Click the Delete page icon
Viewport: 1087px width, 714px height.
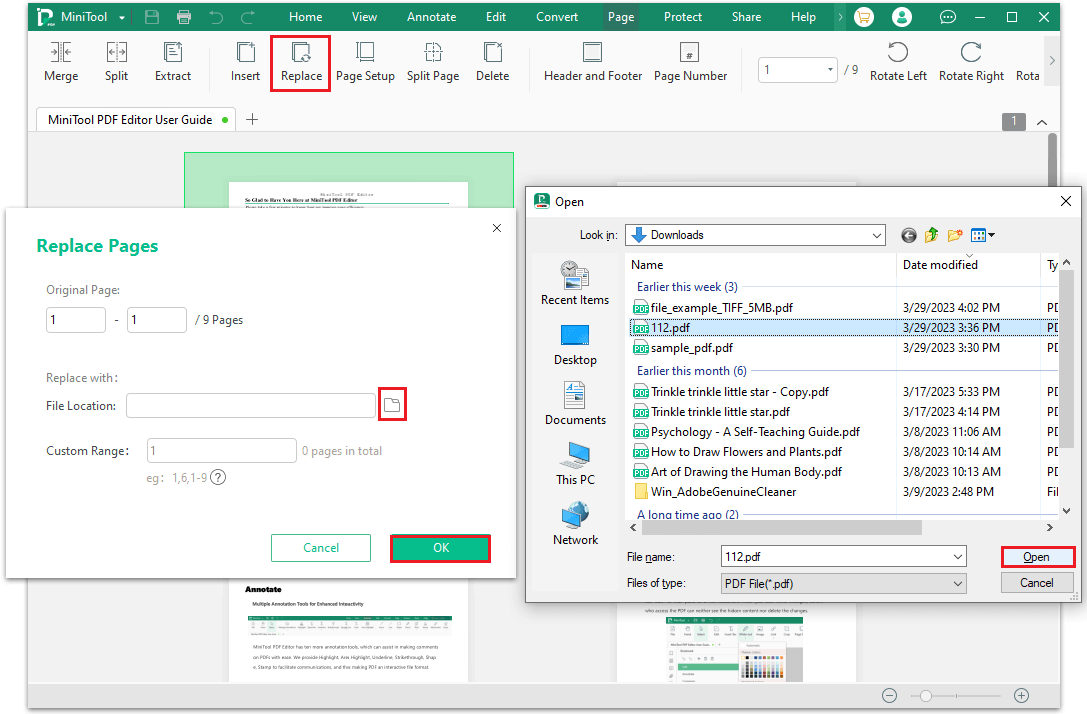(493, 53)
